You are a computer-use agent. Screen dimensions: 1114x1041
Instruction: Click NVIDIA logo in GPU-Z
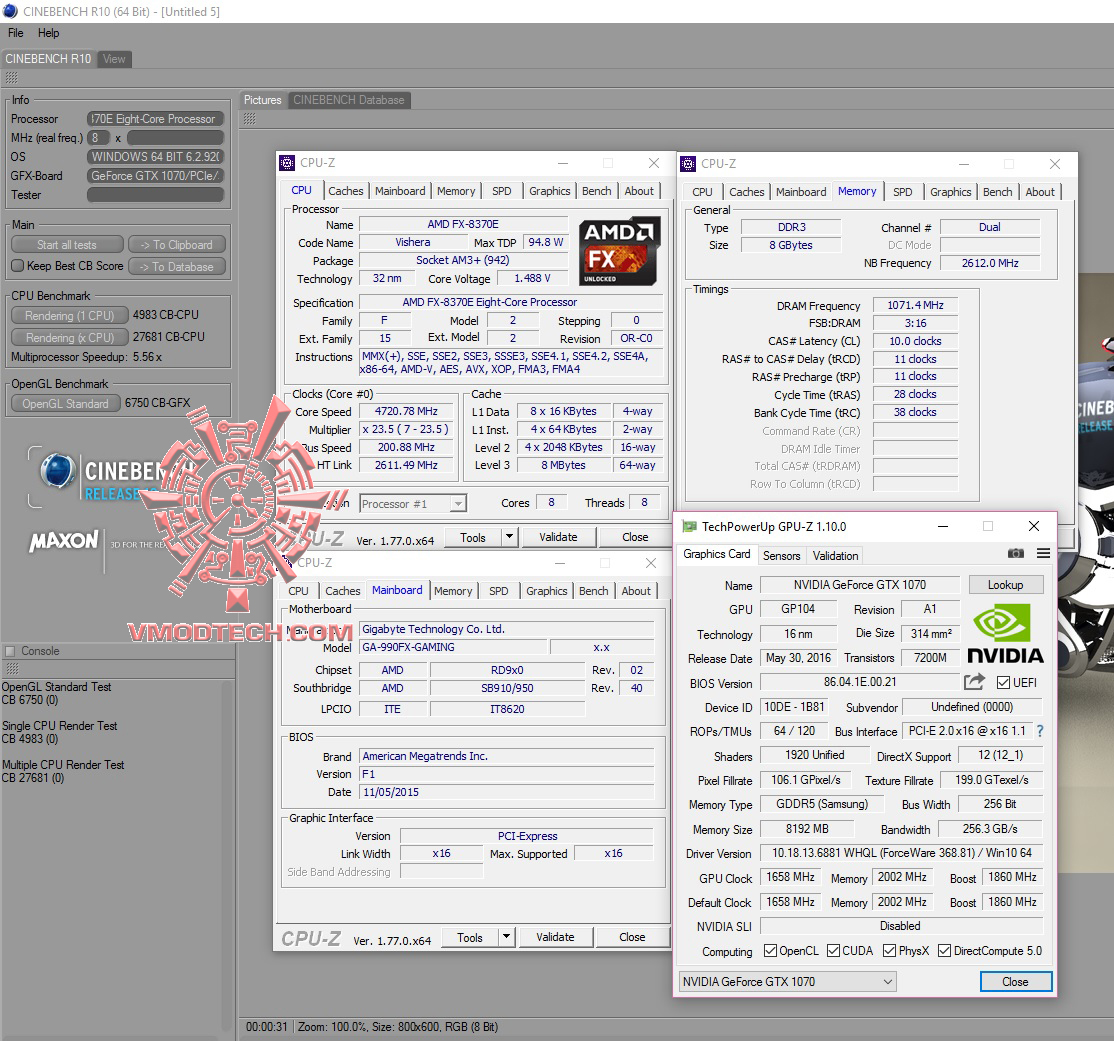click(x=1005, y=634)
